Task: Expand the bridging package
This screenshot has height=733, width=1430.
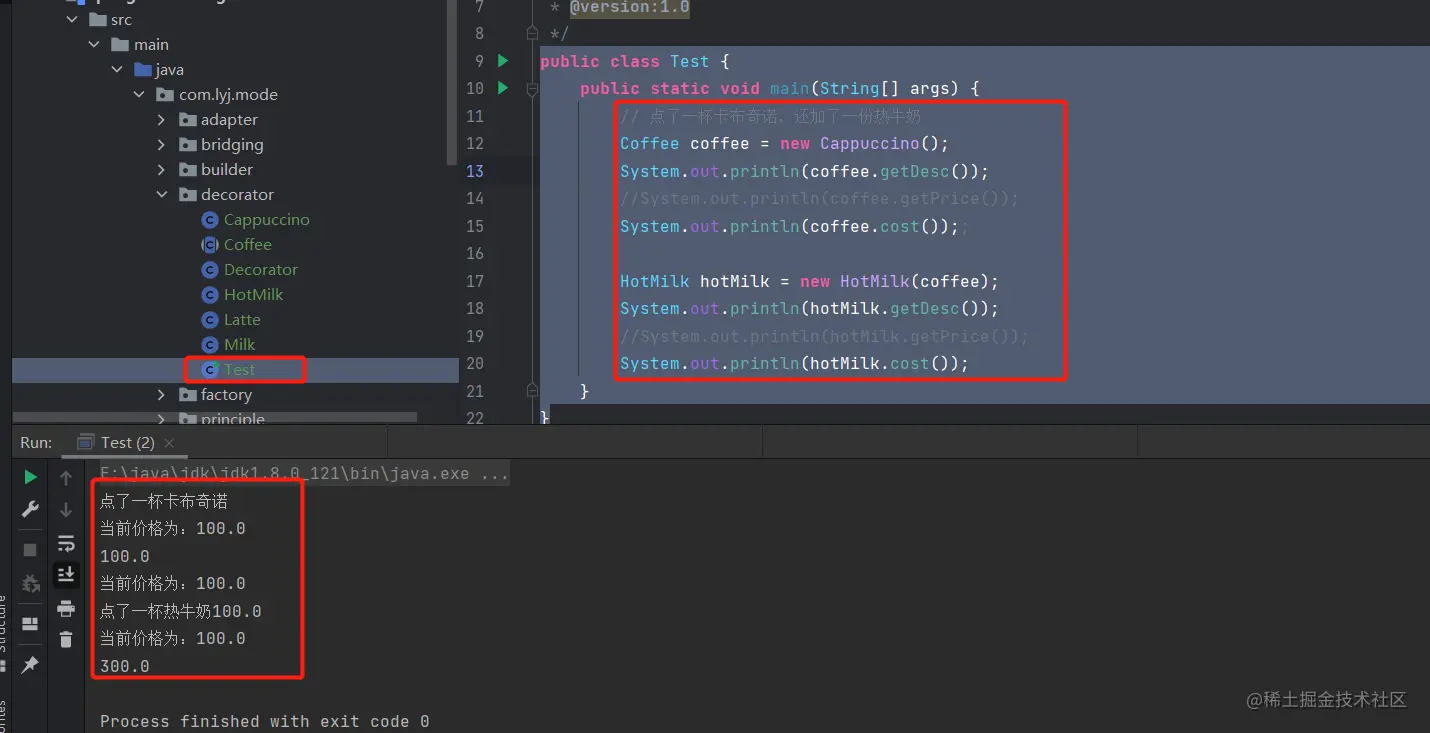Action: (162, 145)
